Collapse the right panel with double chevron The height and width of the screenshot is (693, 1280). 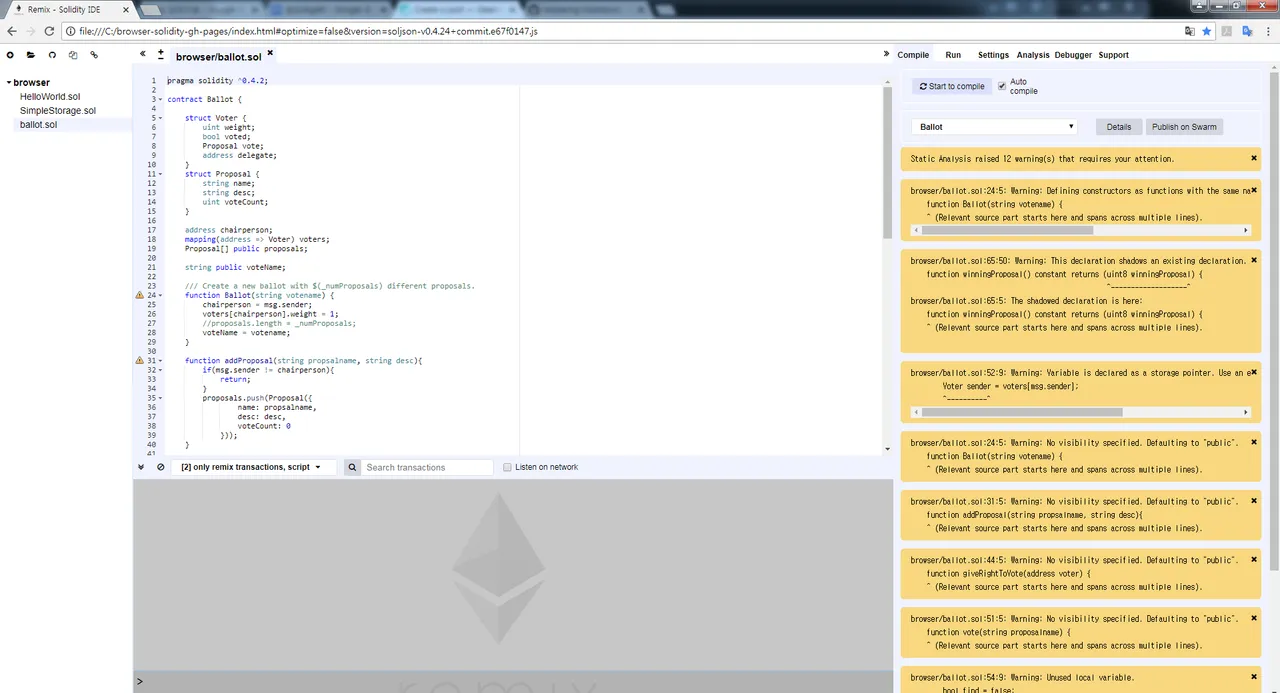[886, 54]
